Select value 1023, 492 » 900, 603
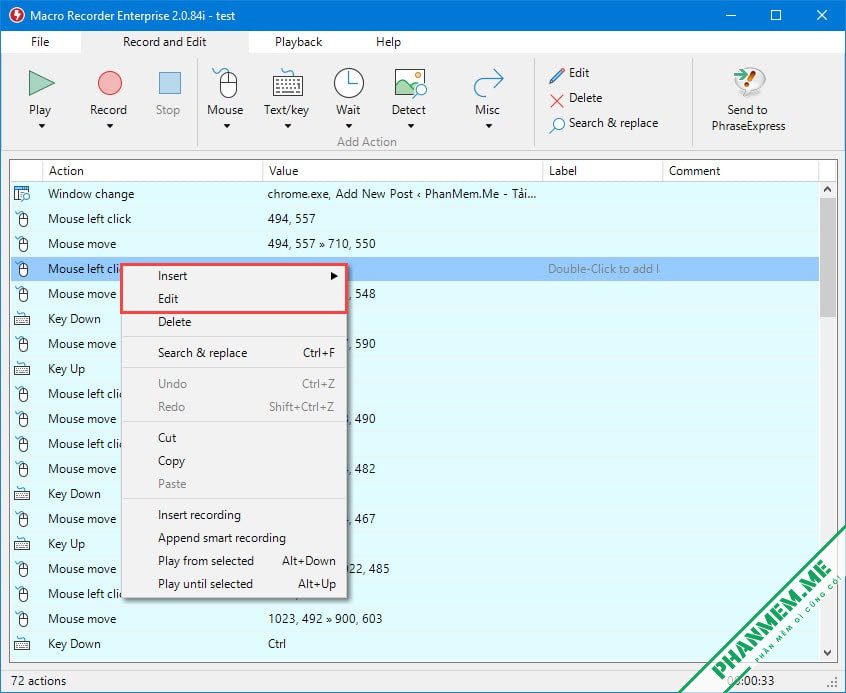846x693 pixels. (x=325, y=619)
